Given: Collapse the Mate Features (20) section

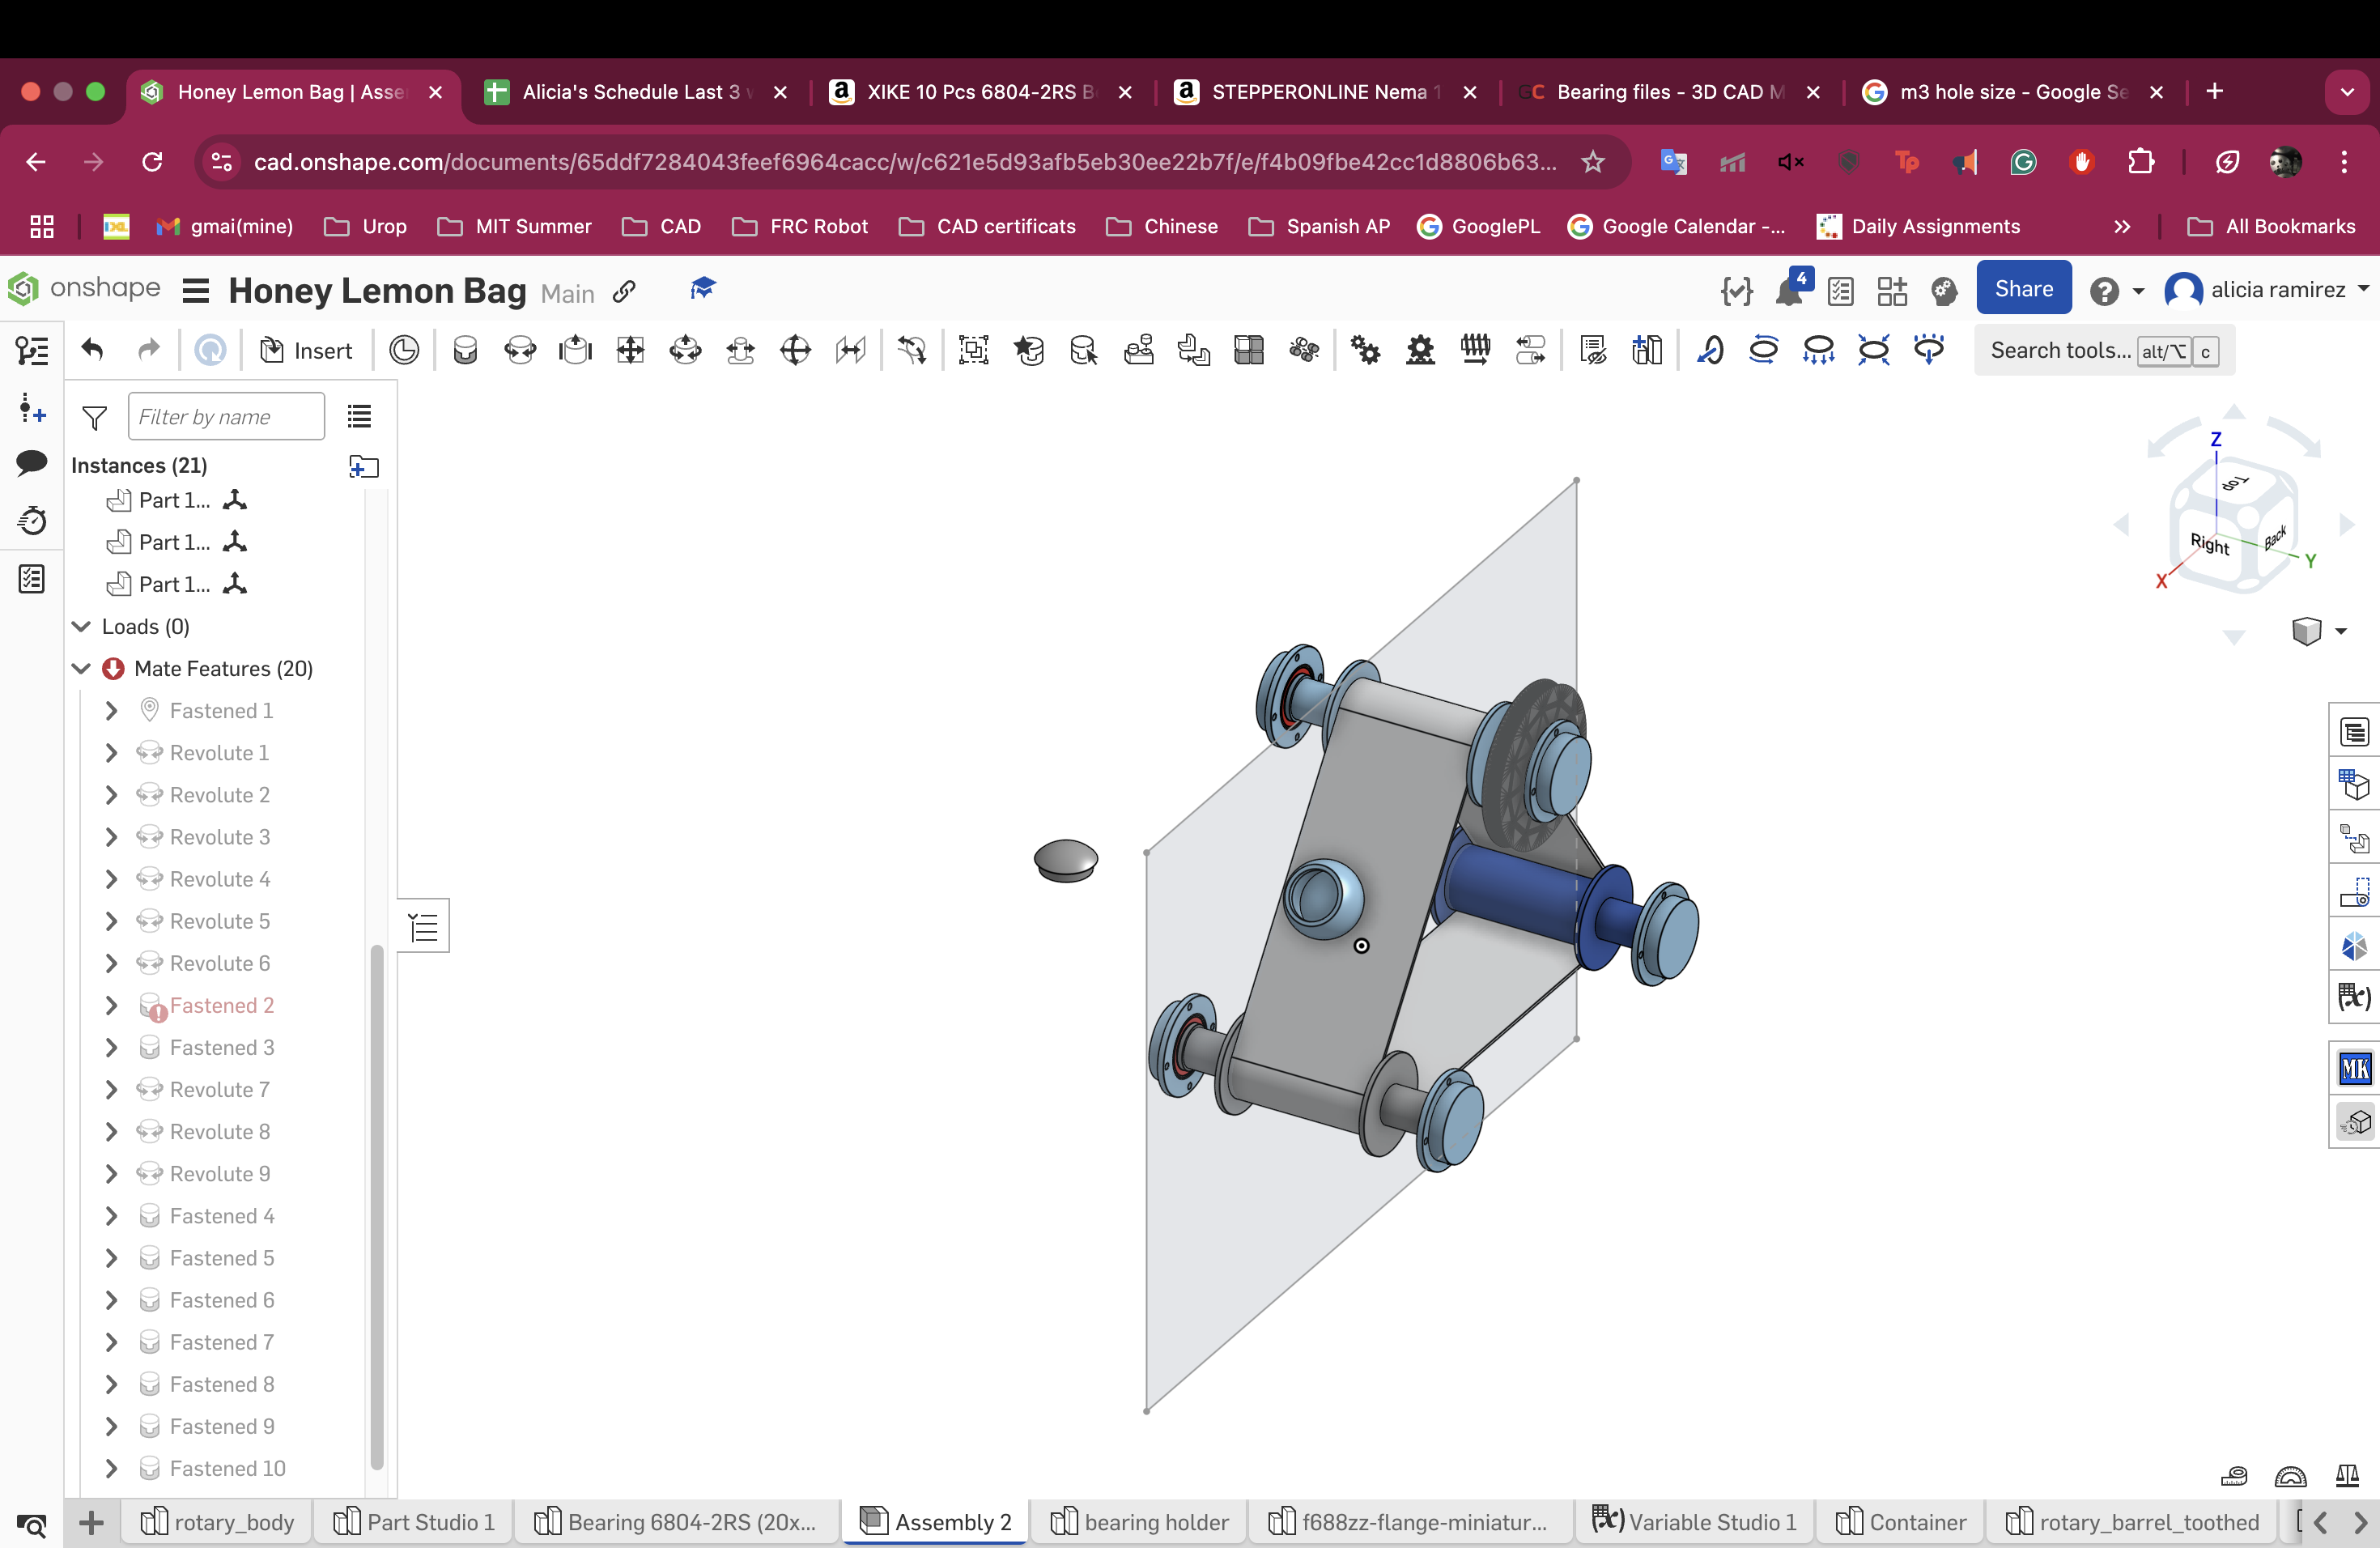Looking at the screenshot, I should (82, 668).
